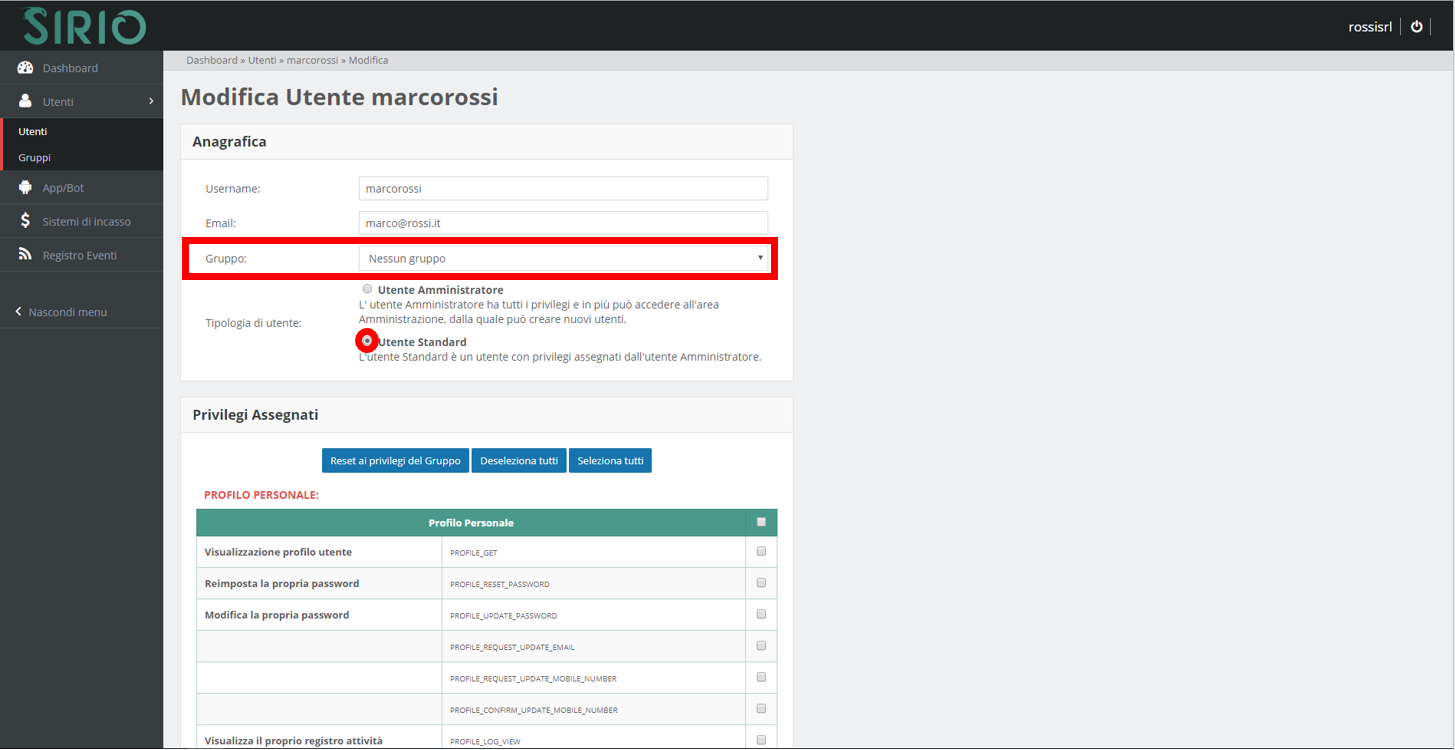Click the SIRIO logo
Screen dimensions: 1455x750
point(84,26)
